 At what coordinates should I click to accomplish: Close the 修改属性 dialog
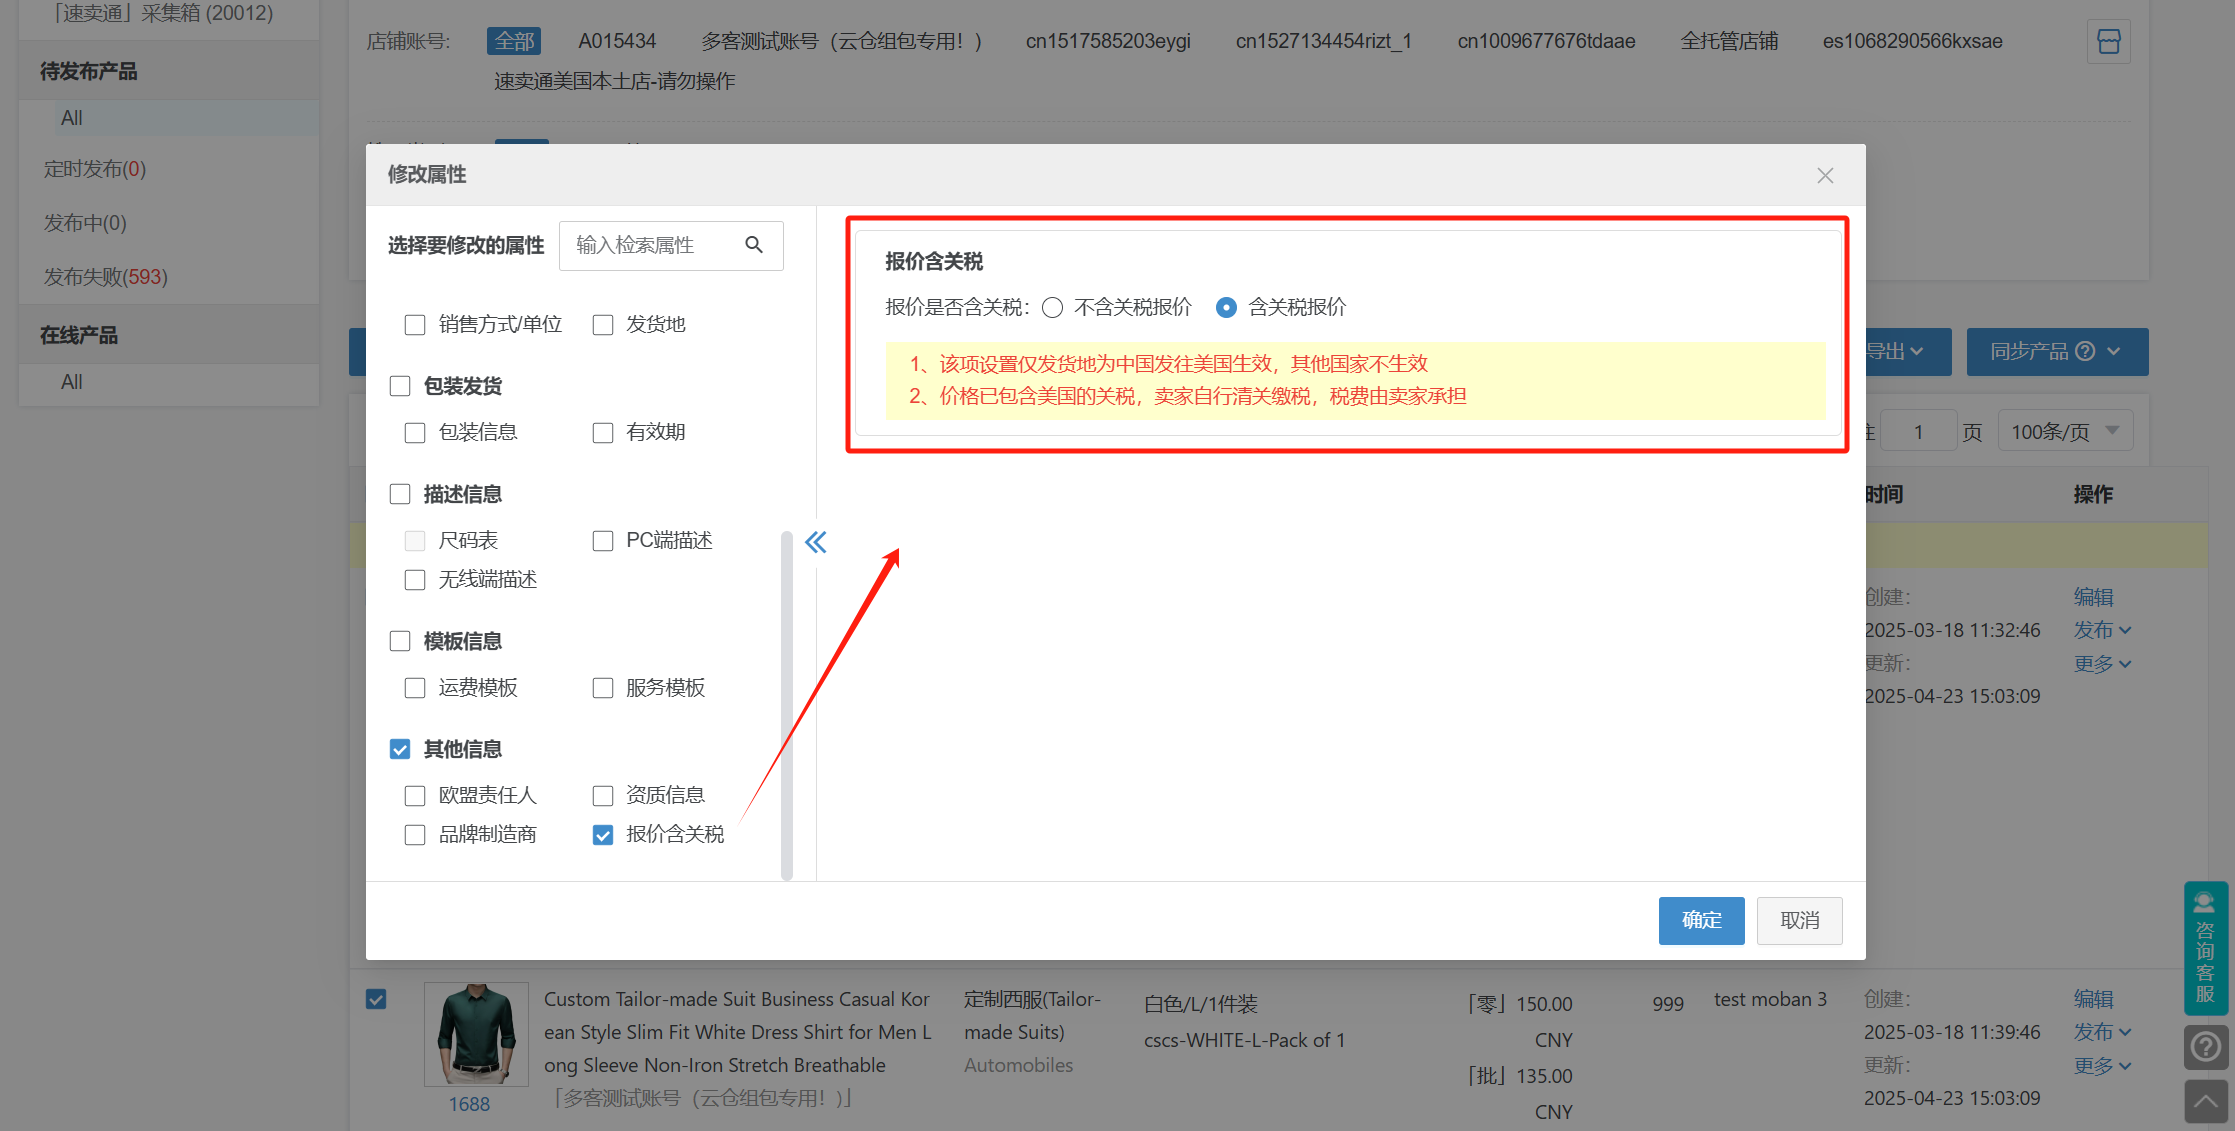click(1825, 175)
